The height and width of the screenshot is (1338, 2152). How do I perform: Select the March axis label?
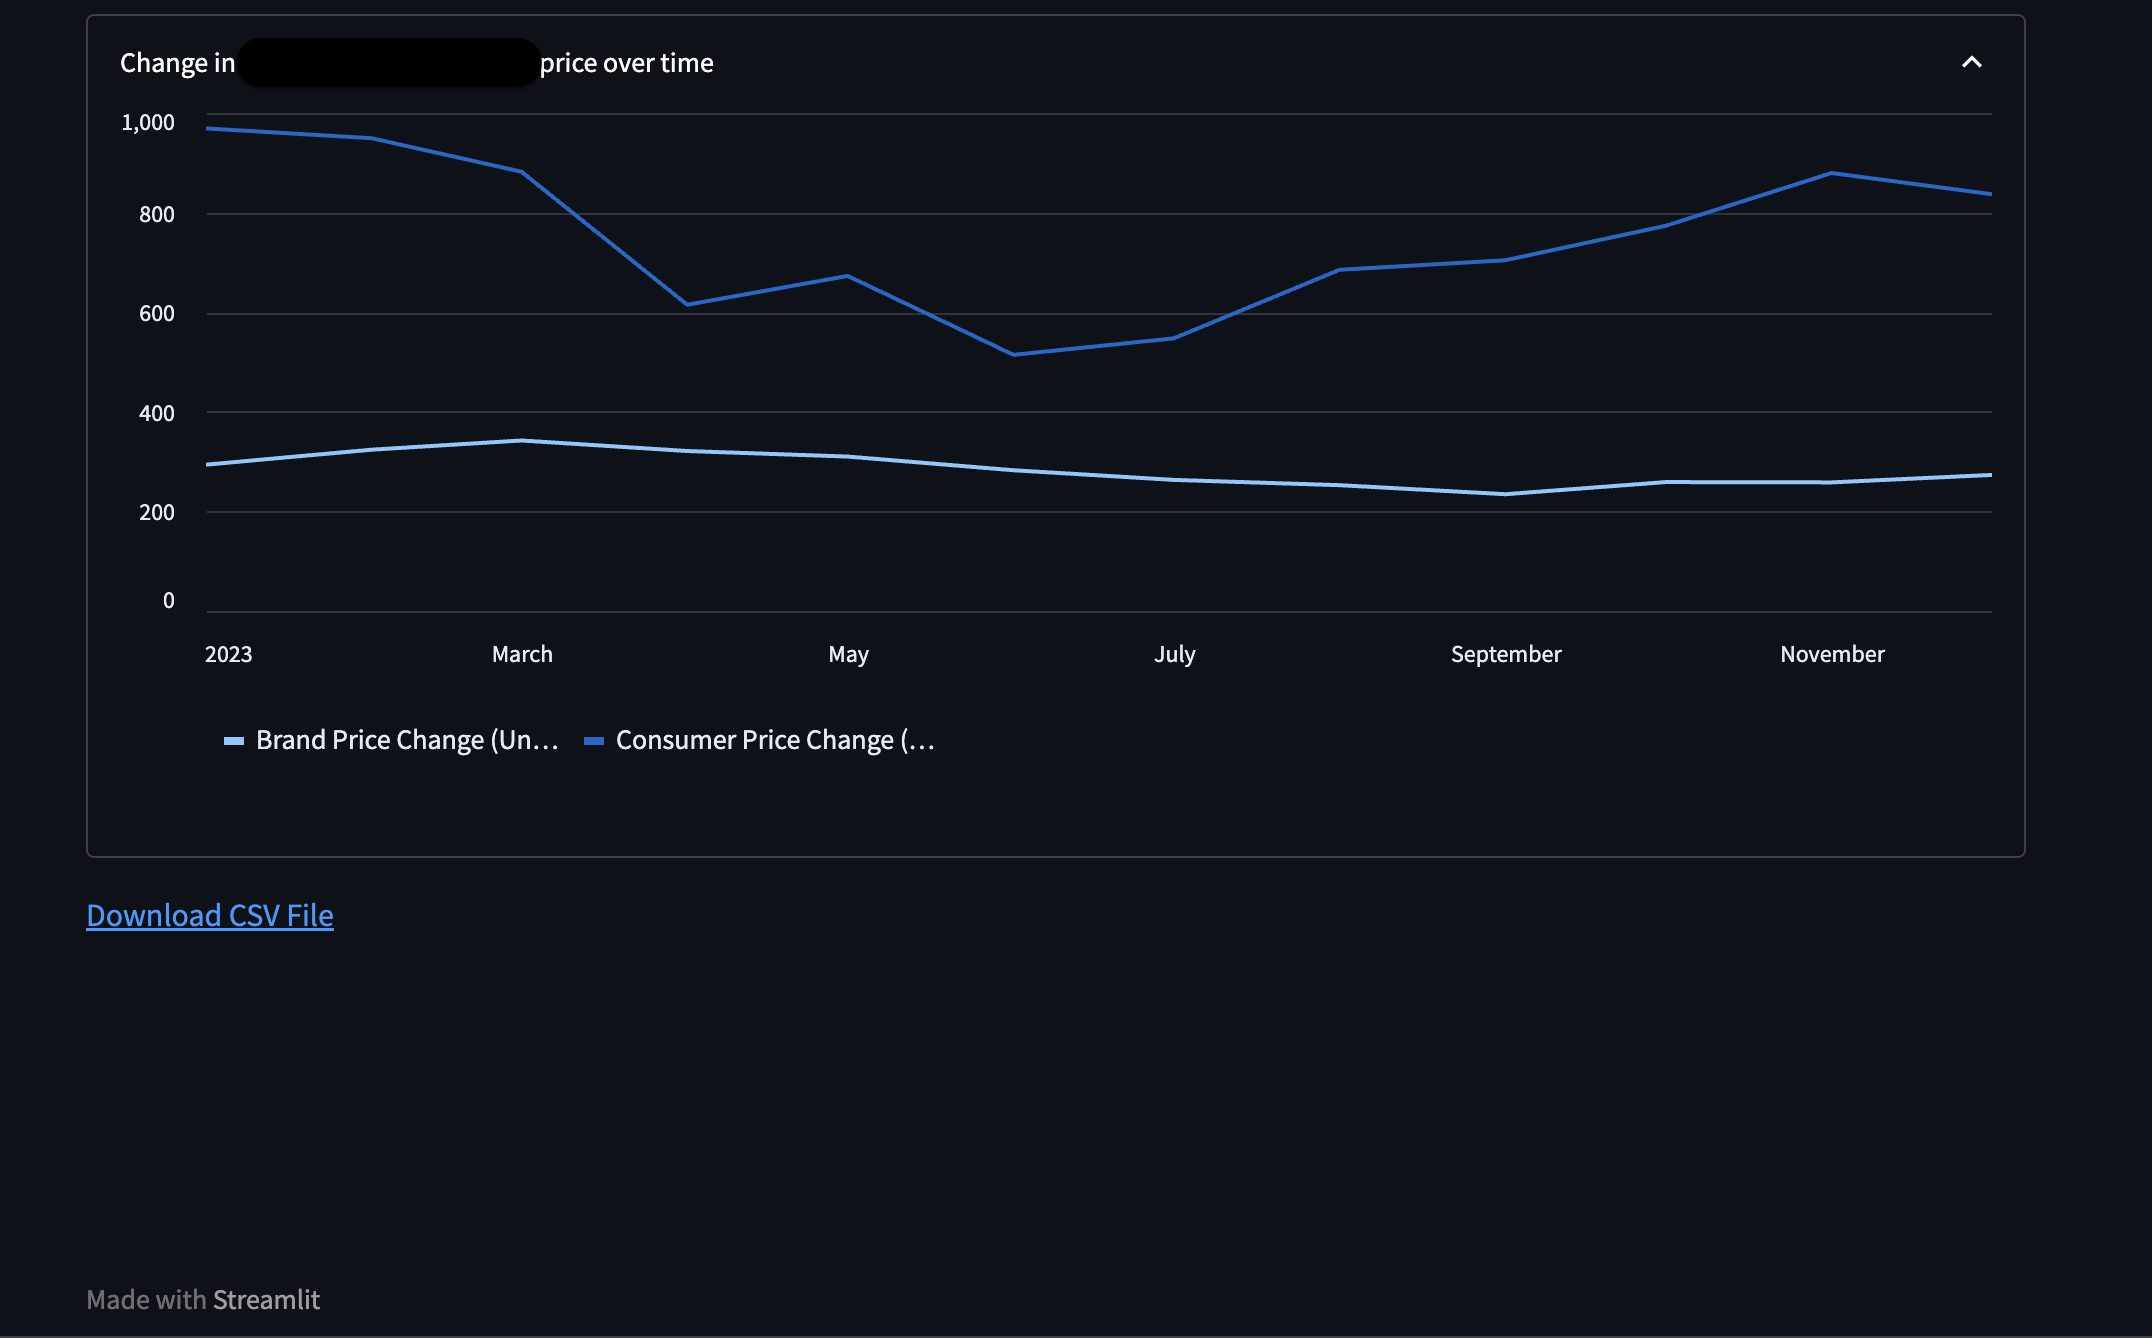pos(521,653)
